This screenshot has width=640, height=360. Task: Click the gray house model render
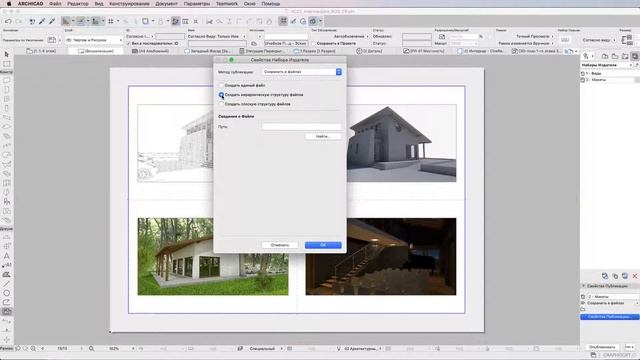click(402, 143)
